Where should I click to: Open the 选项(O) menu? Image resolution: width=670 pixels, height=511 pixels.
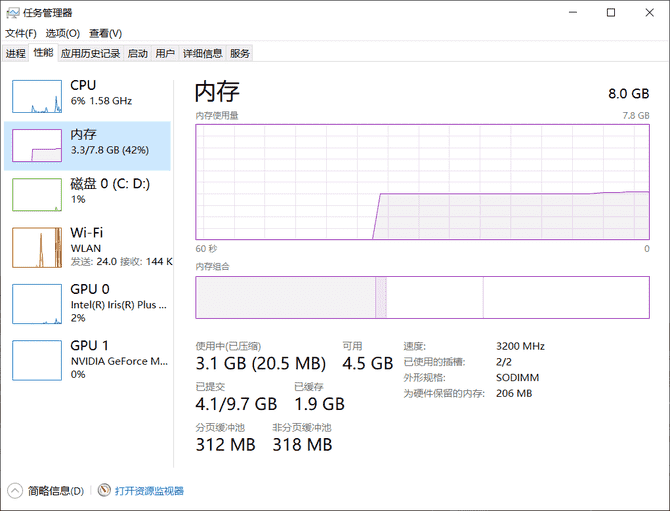coord(62,33)
